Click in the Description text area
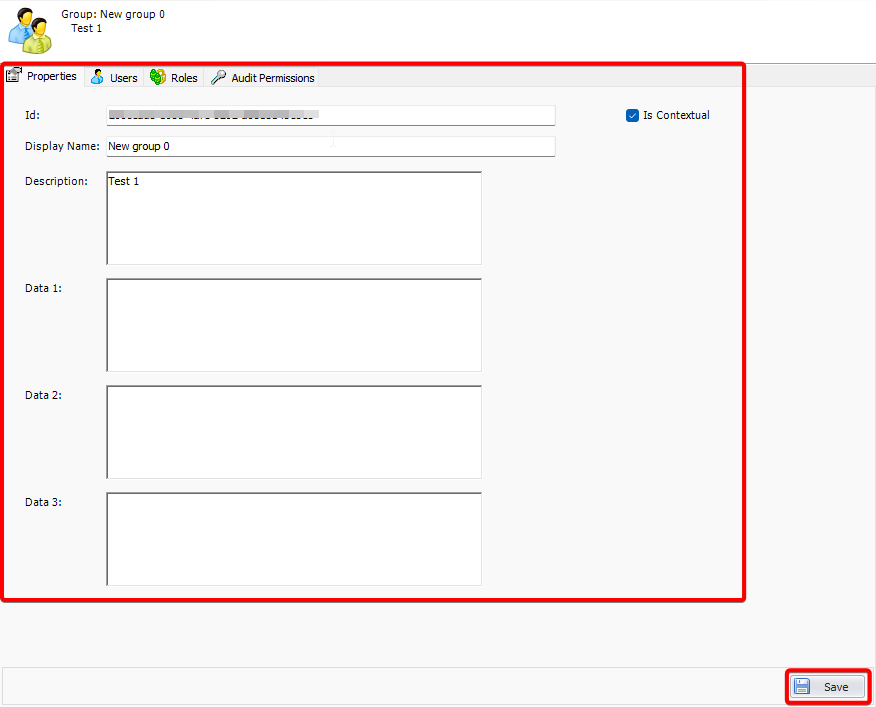 point(294,218)
